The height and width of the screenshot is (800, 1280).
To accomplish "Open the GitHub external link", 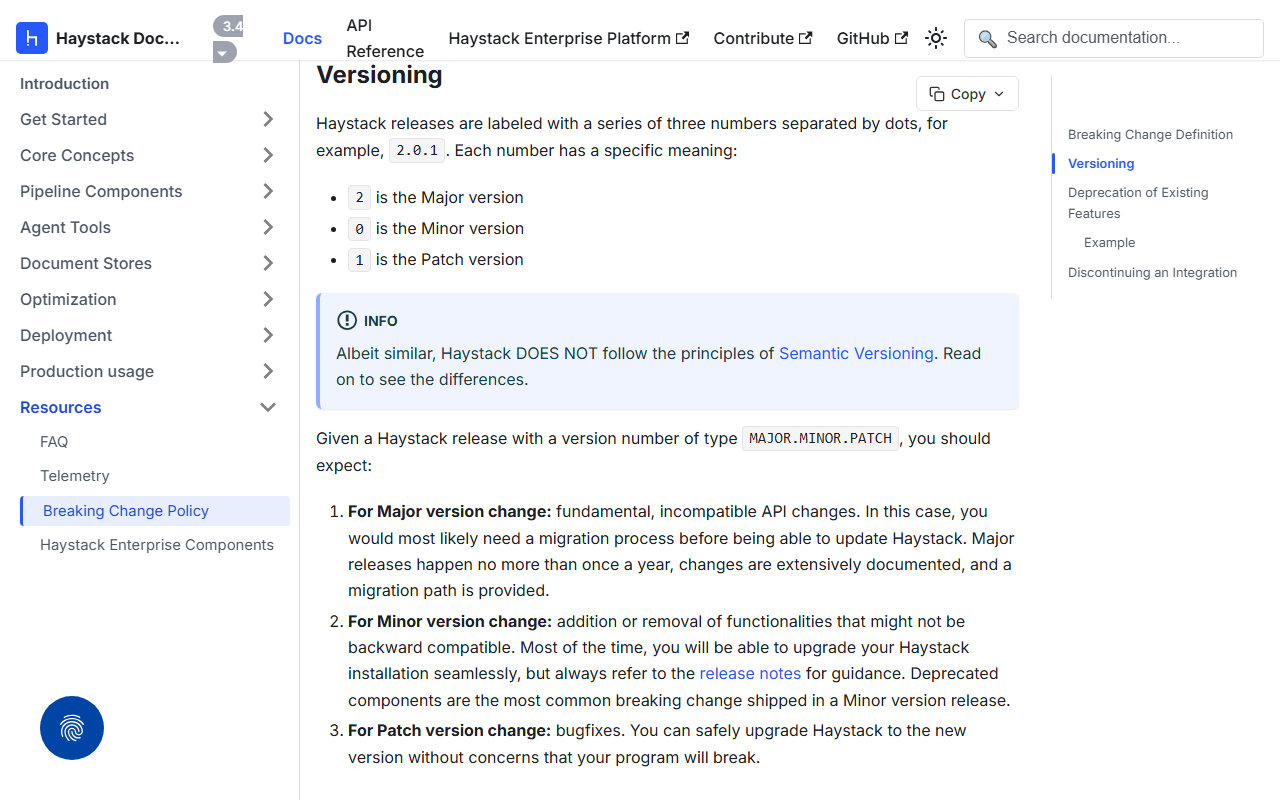I will pos(873,38).
